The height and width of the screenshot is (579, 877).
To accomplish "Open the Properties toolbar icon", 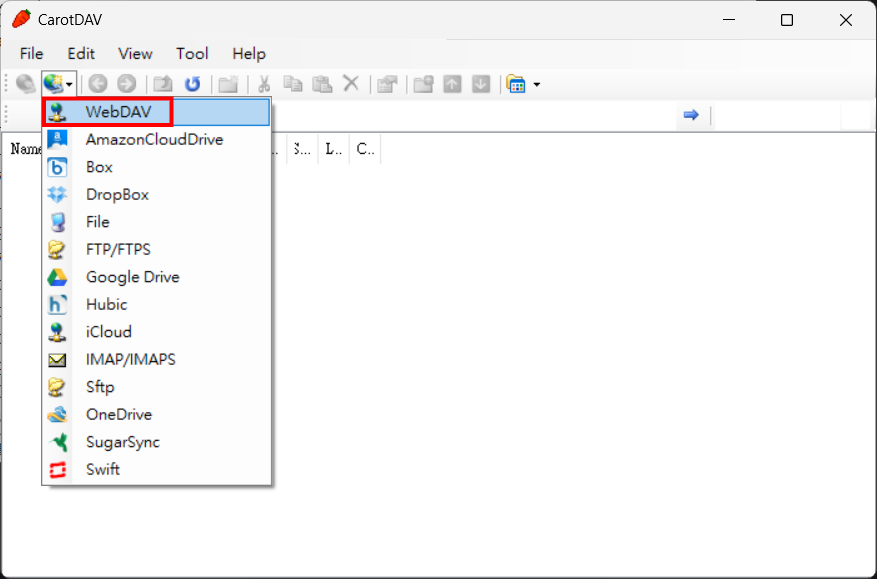I will 387,84.
